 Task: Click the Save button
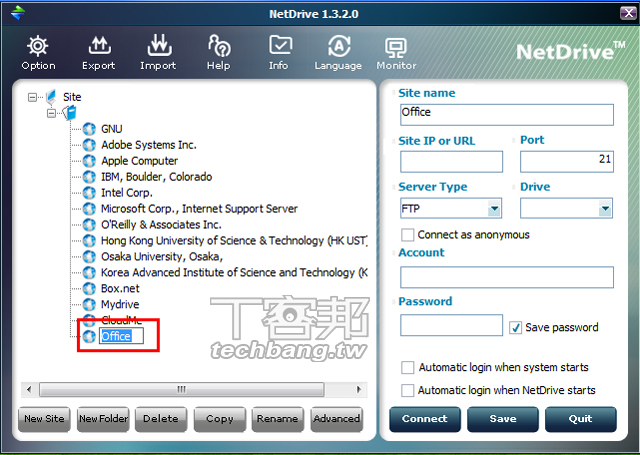(x=503, y=419)
